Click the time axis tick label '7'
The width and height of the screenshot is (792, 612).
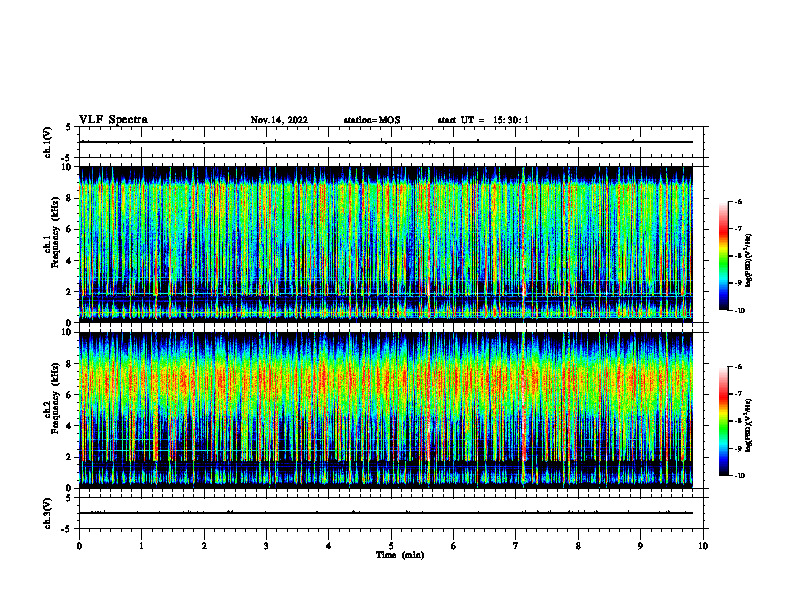click(516, 546)
